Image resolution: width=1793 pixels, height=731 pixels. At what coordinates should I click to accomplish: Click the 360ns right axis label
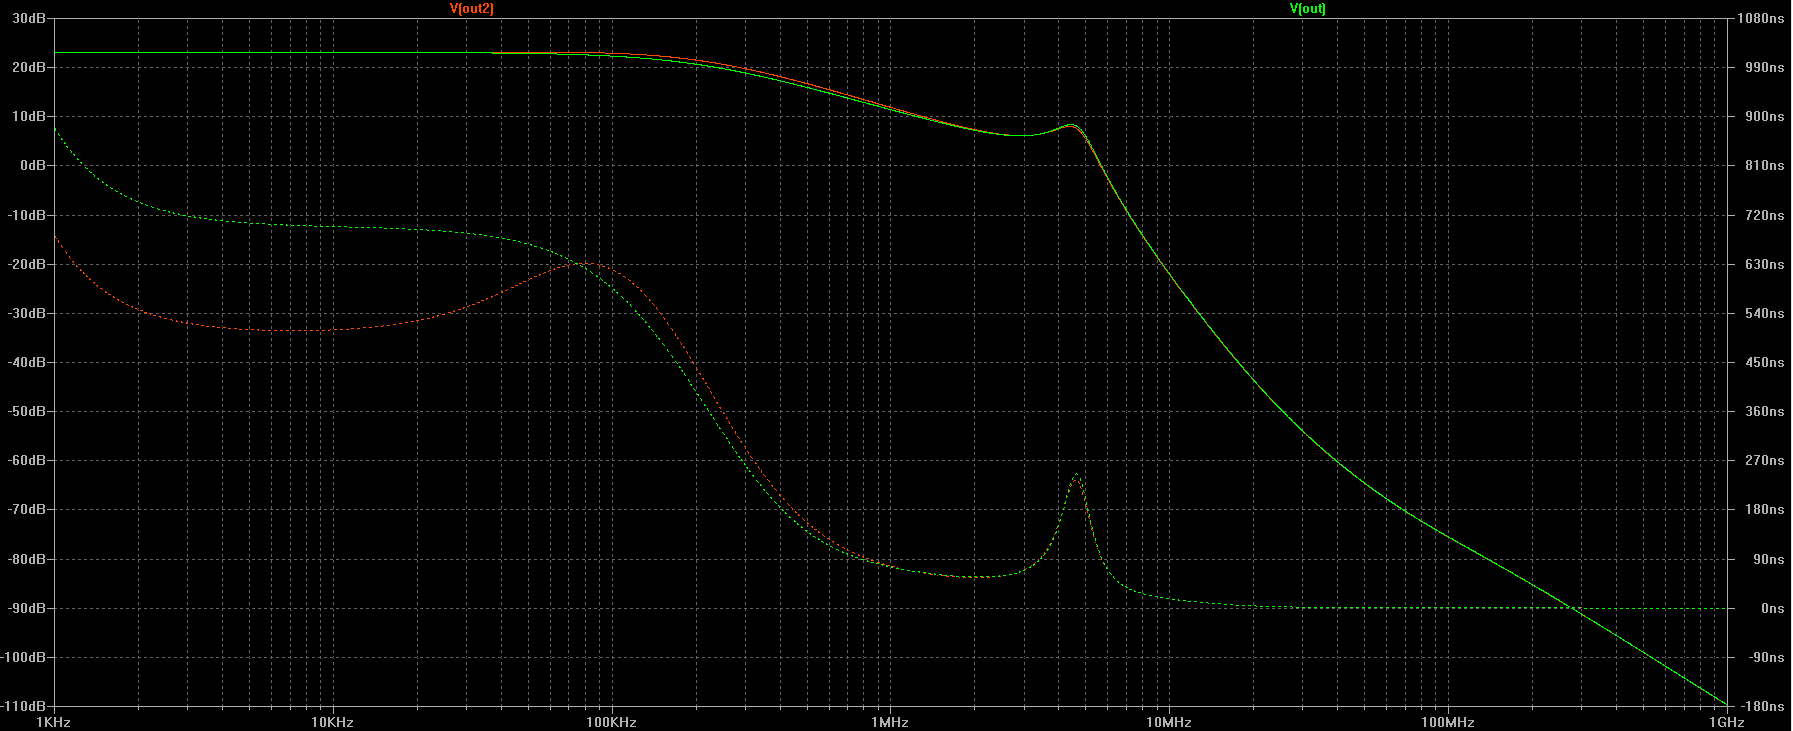1764,412
